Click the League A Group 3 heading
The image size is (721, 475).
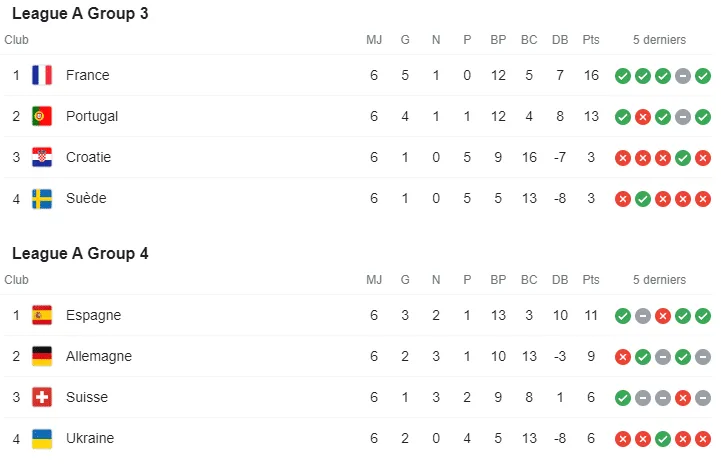click(x=81, y=14)
